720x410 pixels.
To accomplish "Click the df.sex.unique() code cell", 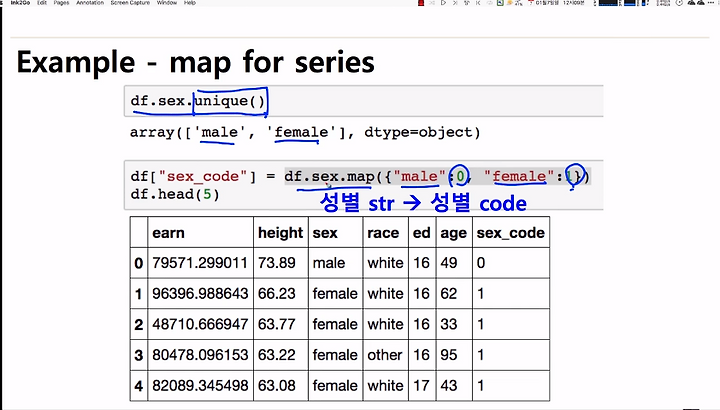I will [363, 101].
